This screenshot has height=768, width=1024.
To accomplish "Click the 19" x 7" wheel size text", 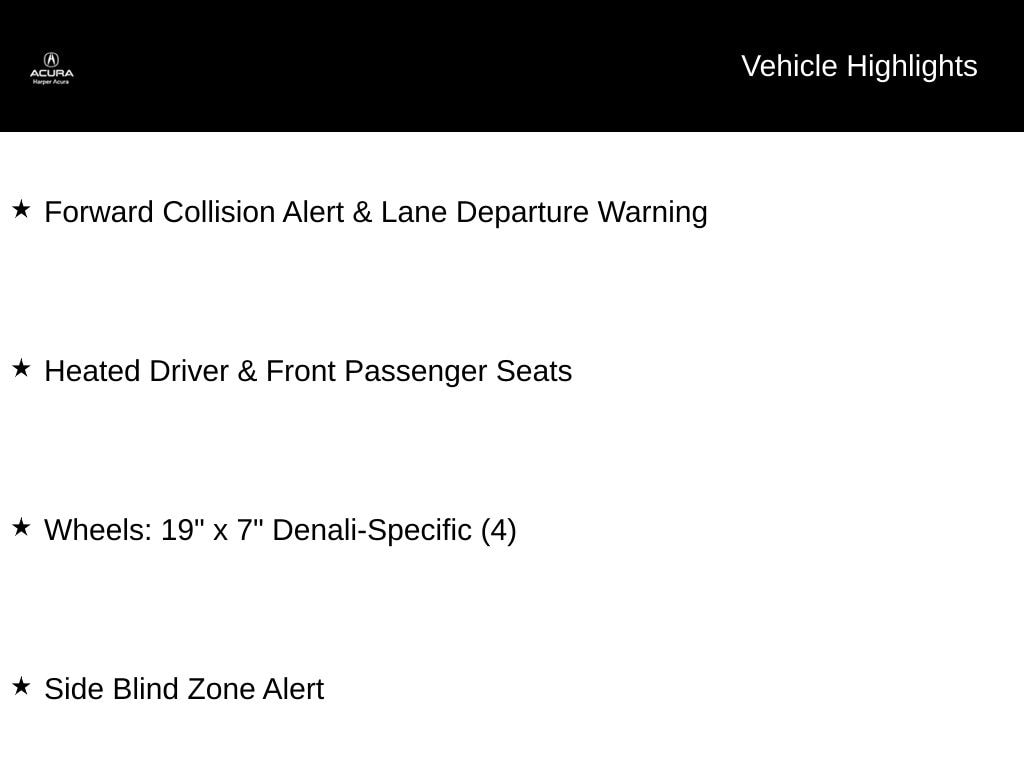I will point(212,530).
